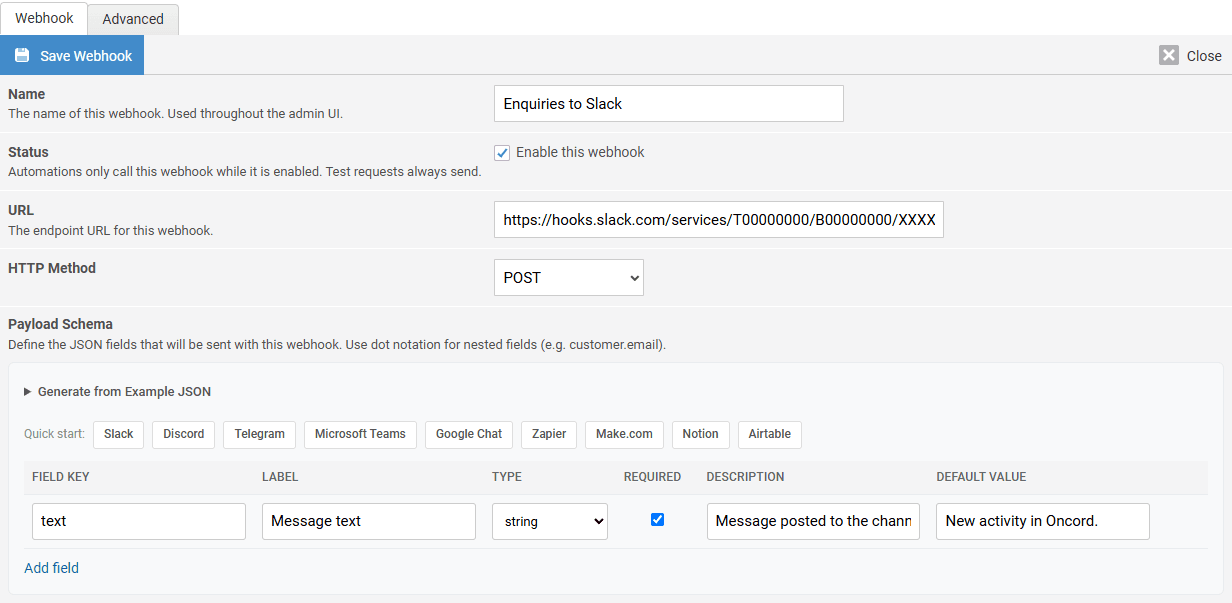
Task: Choose the Microsoft Teams quick start preset
Action: [x=360, y=434]
